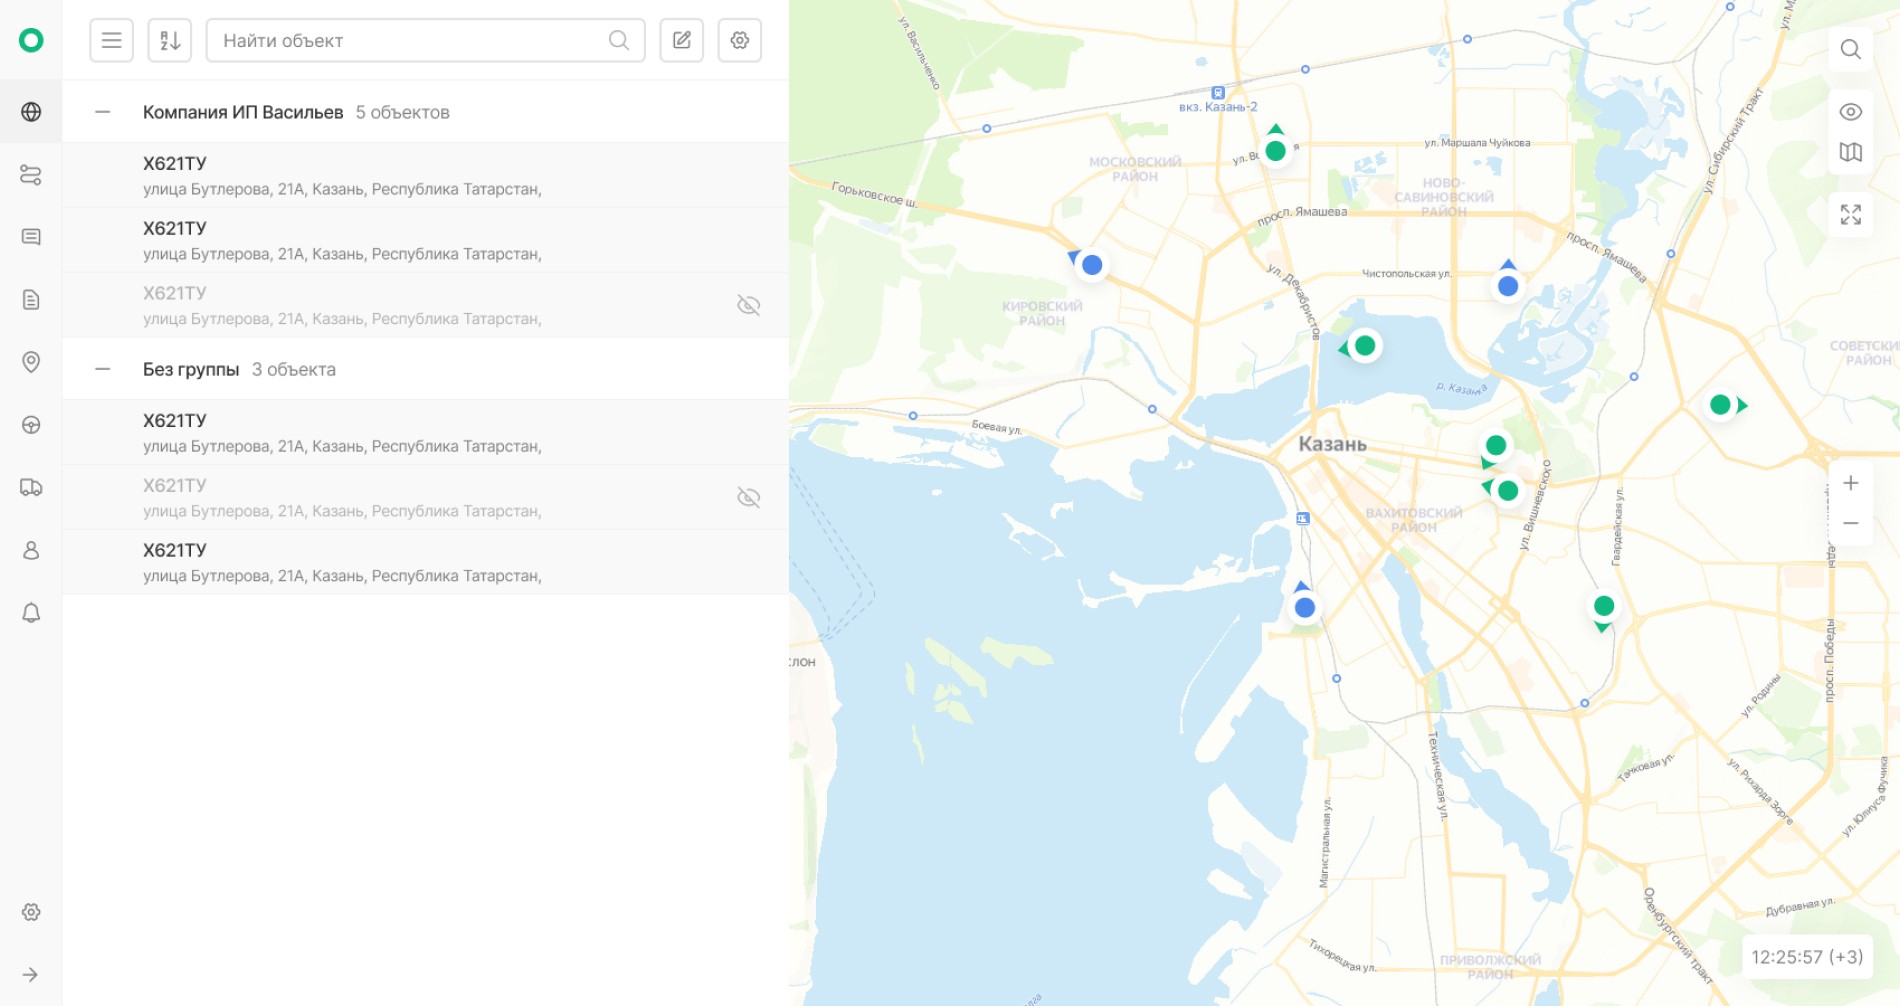Toggle map visibility eye button
This screenshot has height=1006, width=1900.
pyautogui.click(x=1851, y=112)
